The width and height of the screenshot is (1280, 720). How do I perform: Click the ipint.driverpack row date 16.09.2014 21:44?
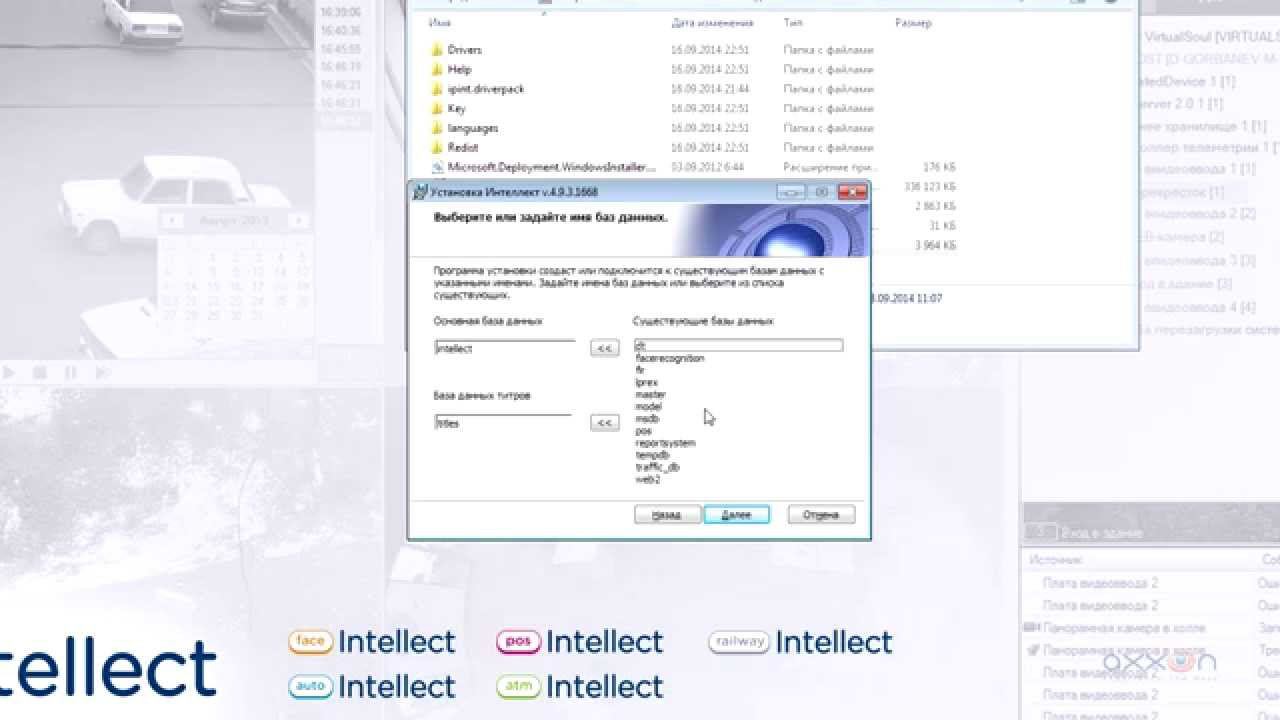[x=710, y=89]
